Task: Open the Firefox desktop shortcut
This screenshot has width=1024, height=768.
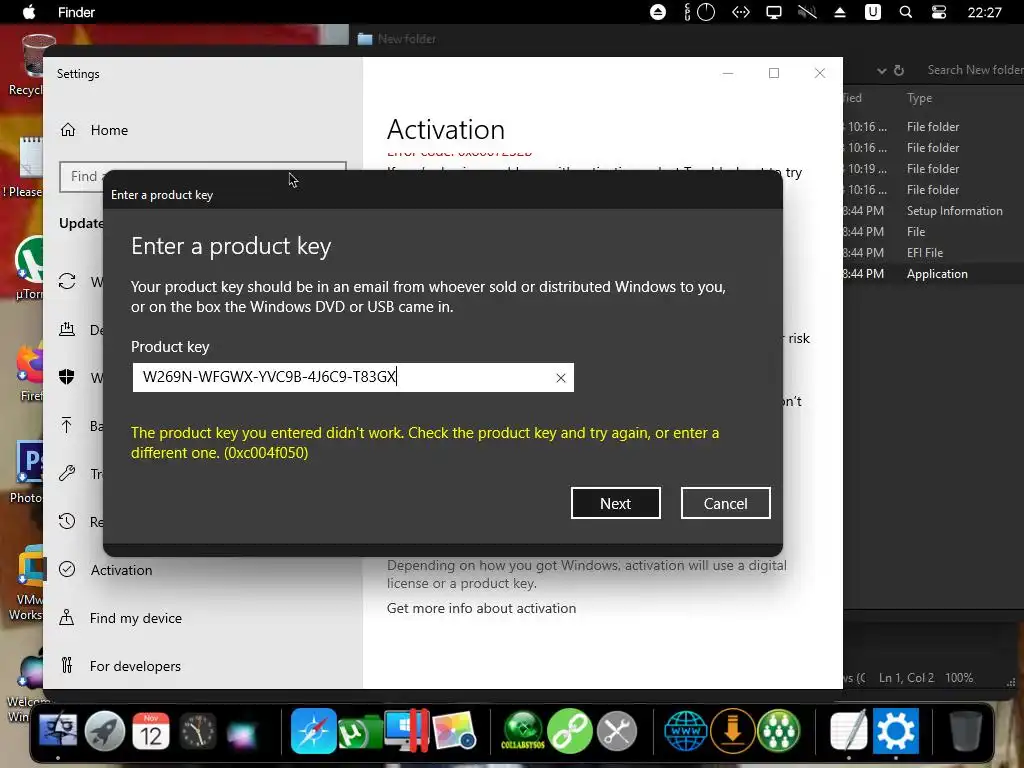Action: 29,372
